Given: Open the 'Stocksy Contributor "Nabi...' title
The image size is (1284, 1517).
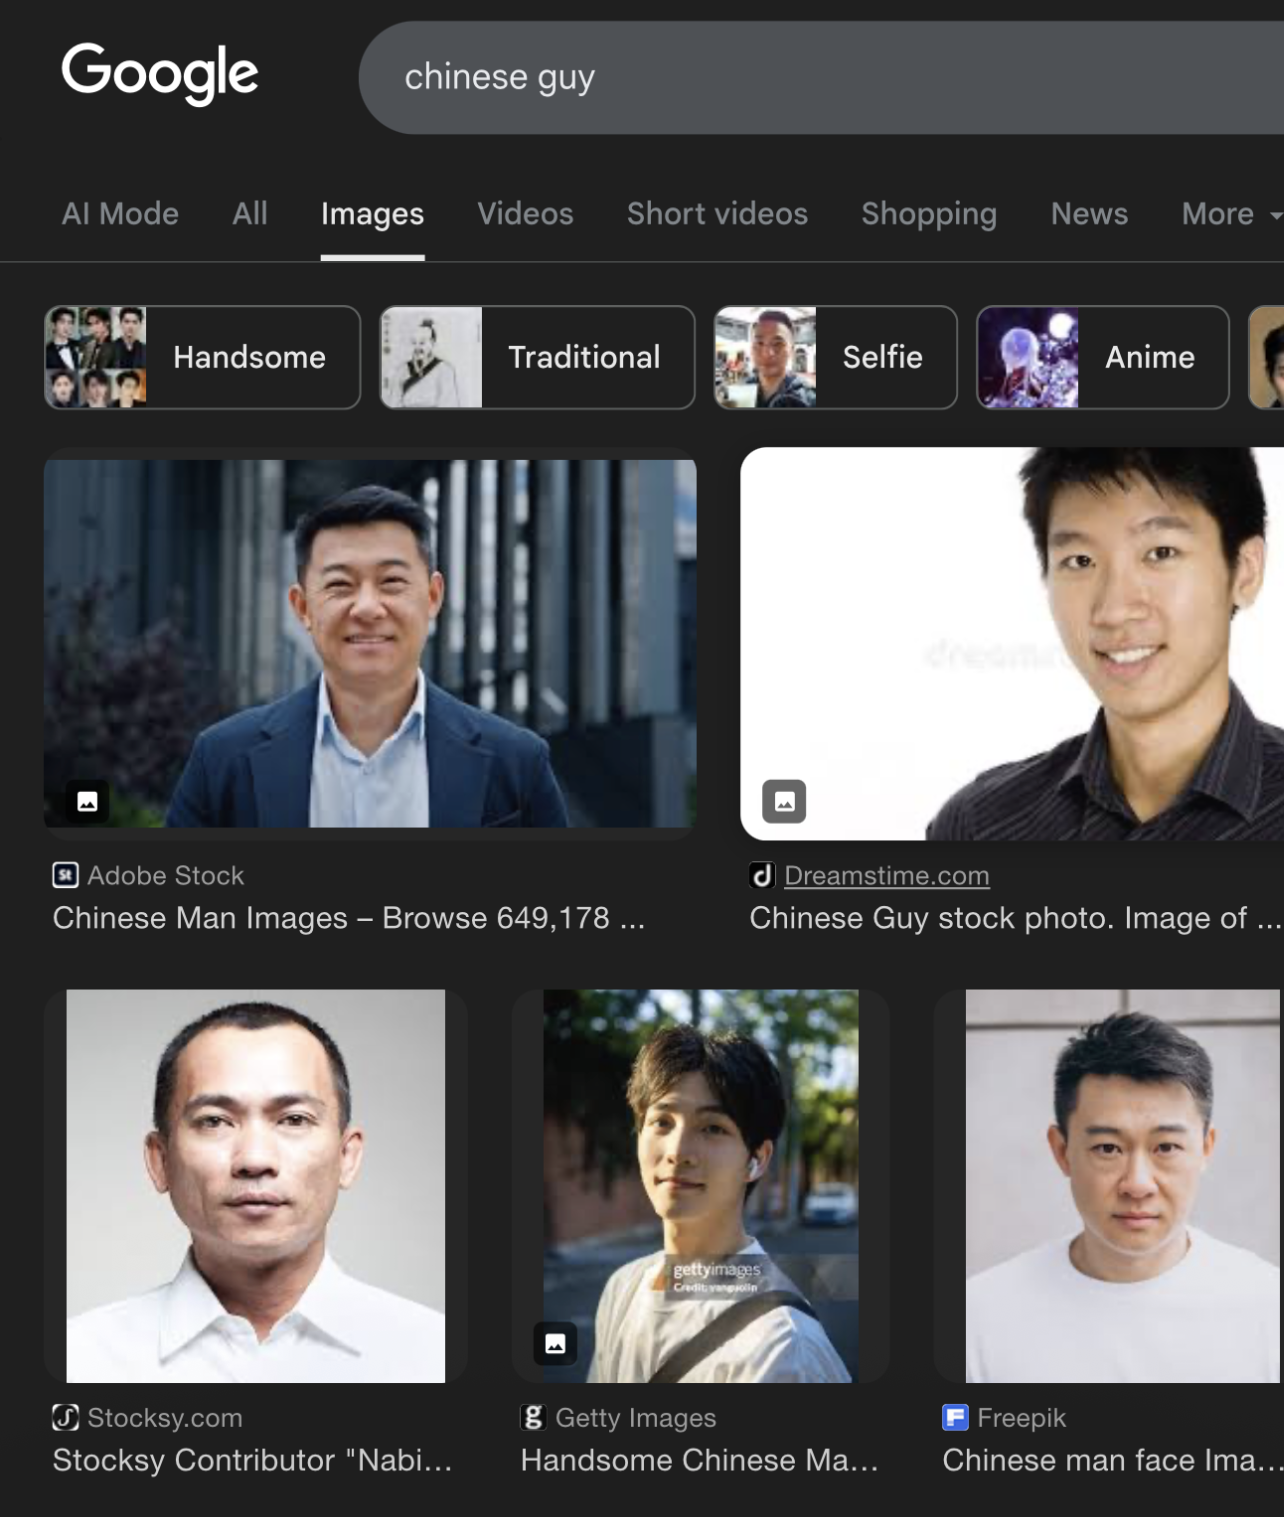Looking at the screenshot, I should click(x=253, y=1461).
